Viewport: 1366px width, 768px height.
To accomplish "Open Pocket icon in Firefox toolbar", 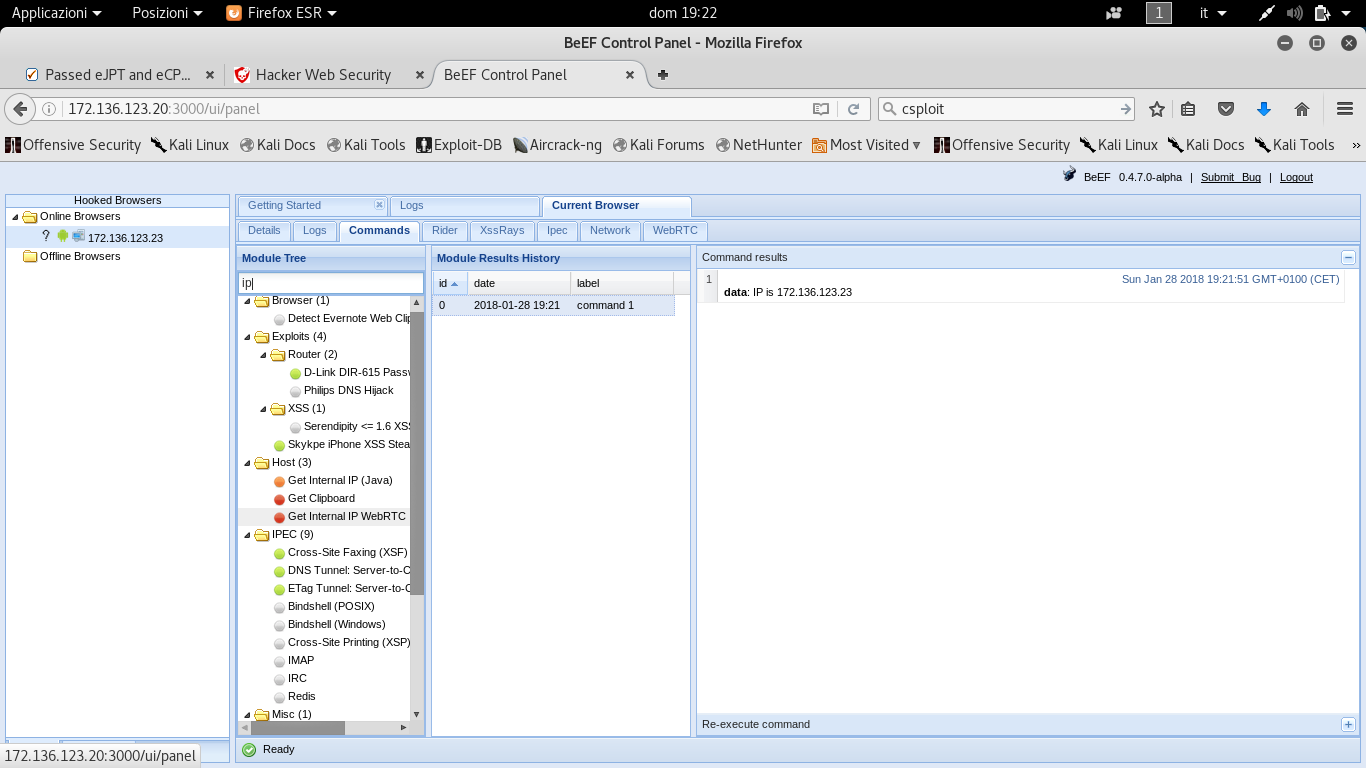I will coord(1226,109).
